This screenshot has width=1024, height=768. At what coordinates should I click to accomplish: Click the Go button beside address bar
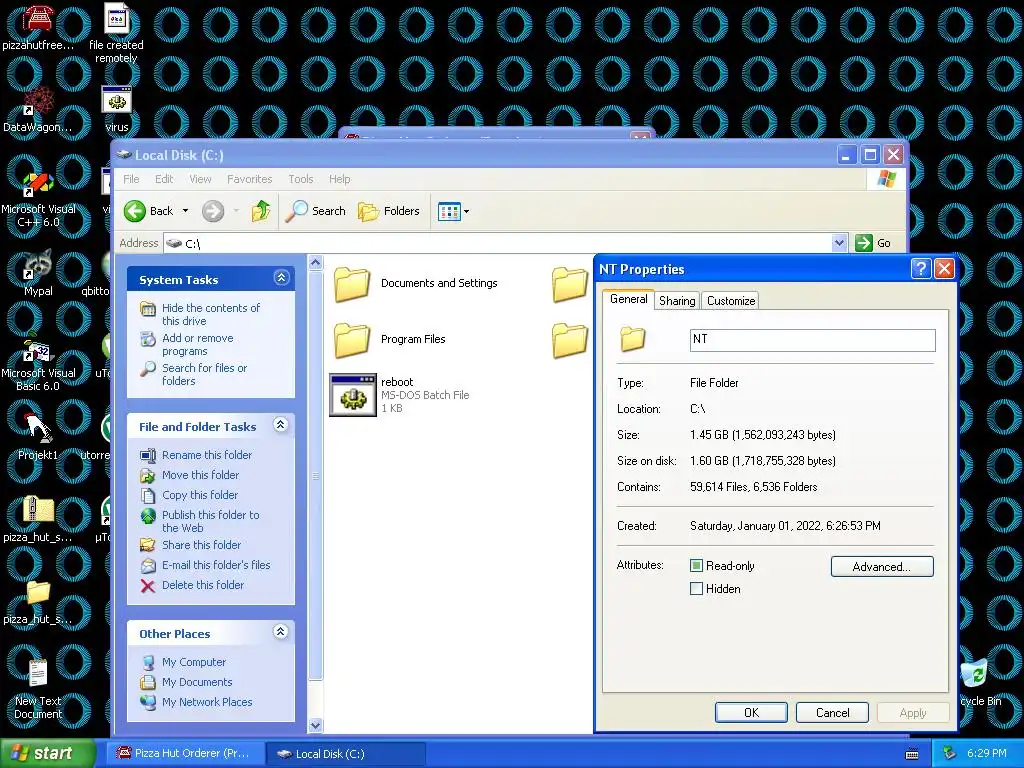tap(873, 243)
